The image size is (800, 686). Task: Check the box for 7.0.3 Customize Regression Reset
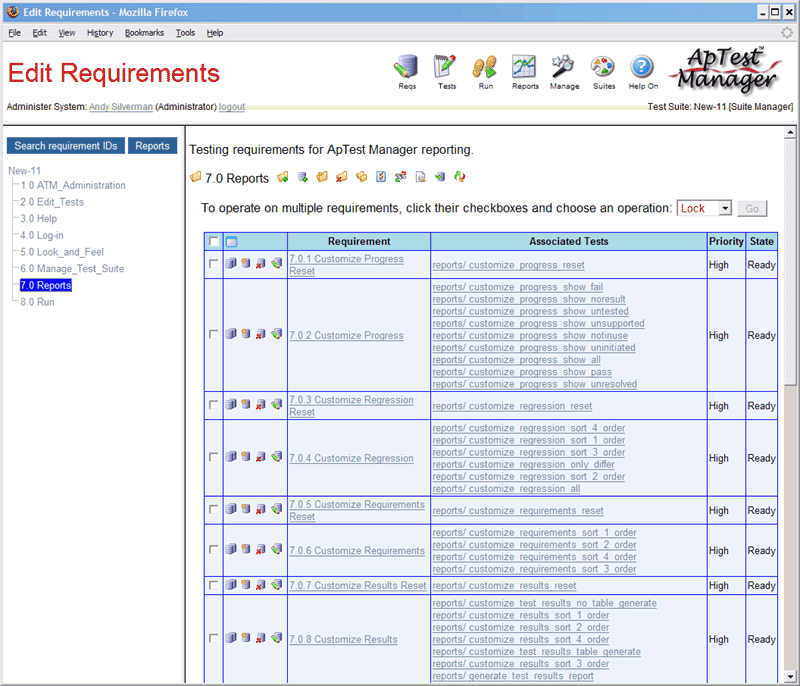tap(213, 404)
